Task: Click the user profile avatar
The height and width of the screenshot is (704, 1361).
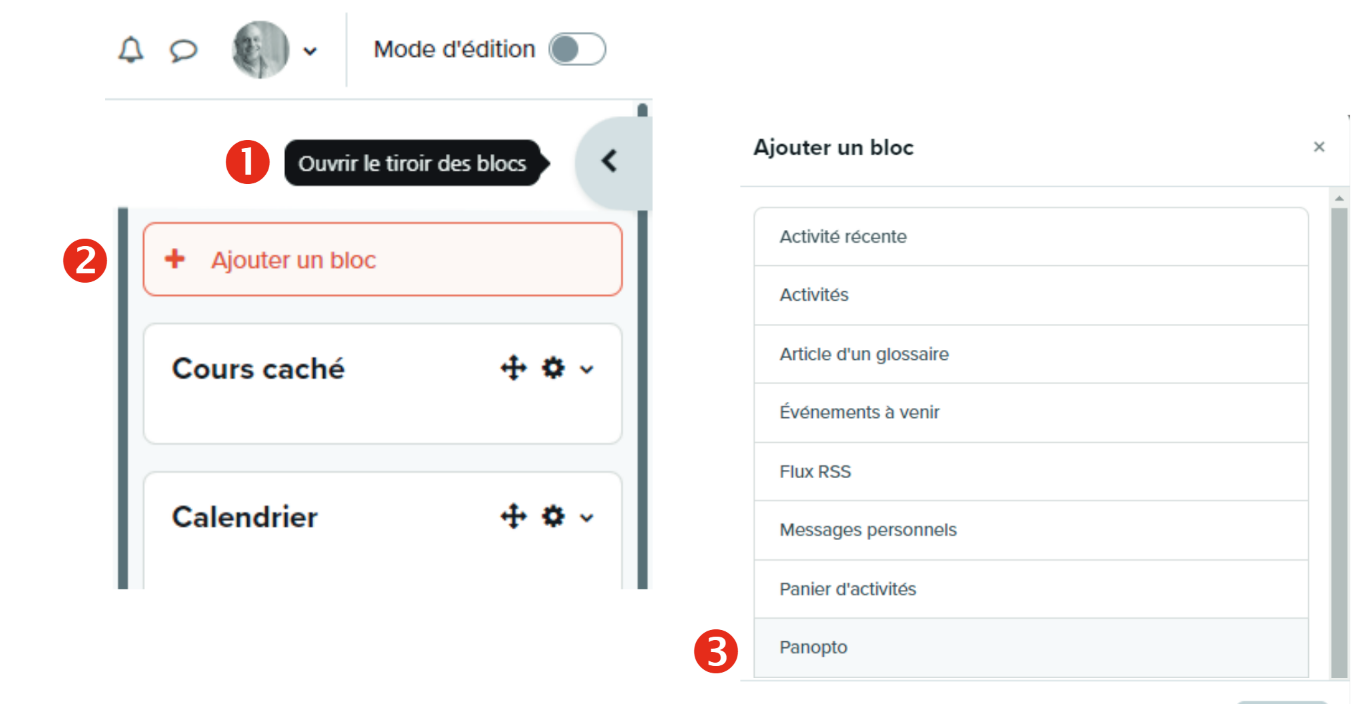Action: point(260,50)
